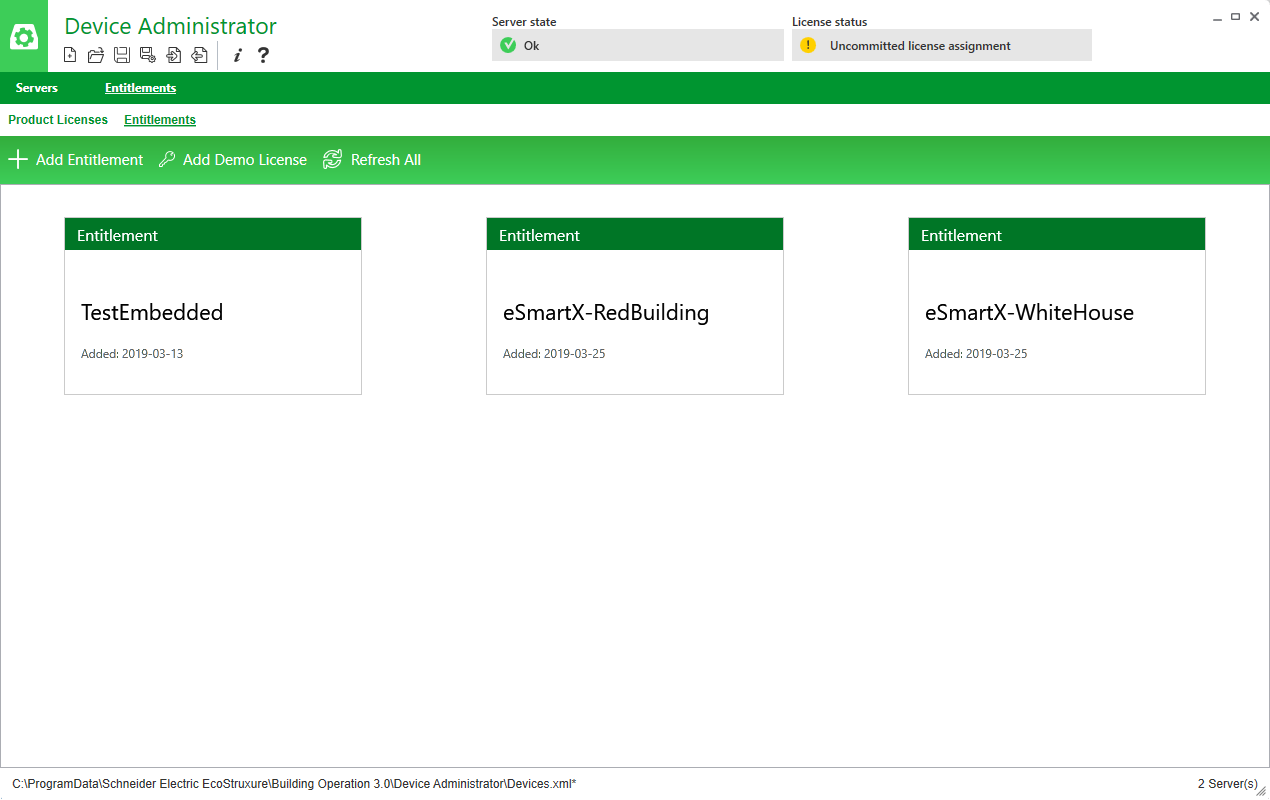Click the Devices.xml file path in status bar
The image size is (1270, 800).
[294, 784]
